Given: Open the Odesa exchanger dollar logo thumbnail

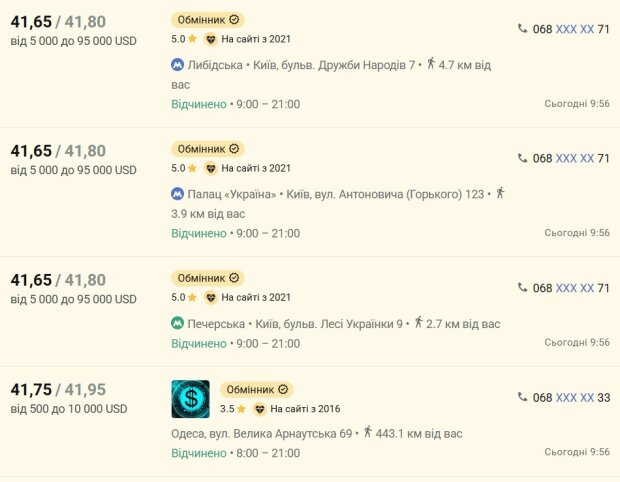Looking at the screenshot, I should coord(191,399).
